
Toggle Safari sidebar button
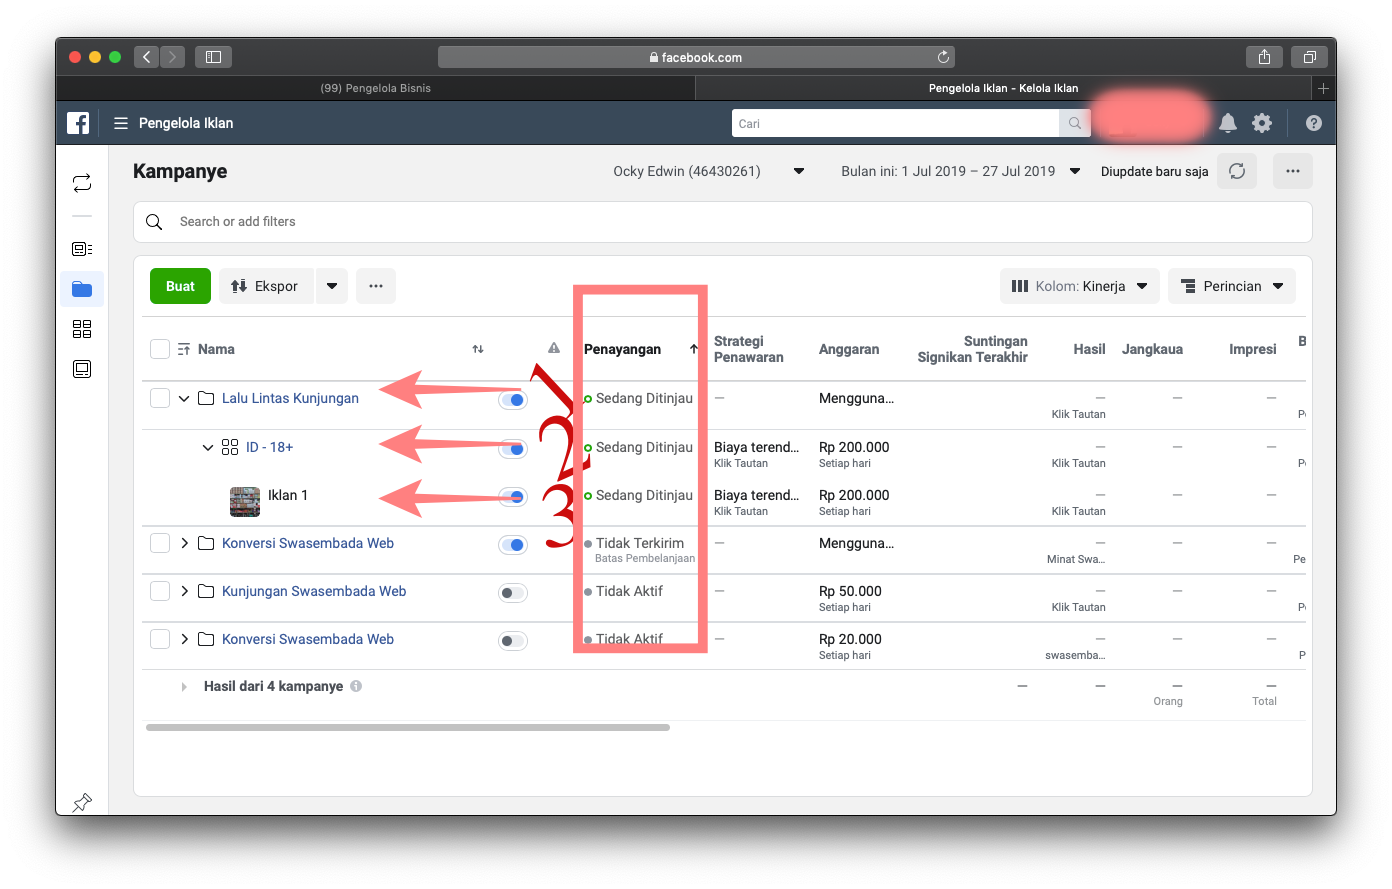tap(213, 57)
